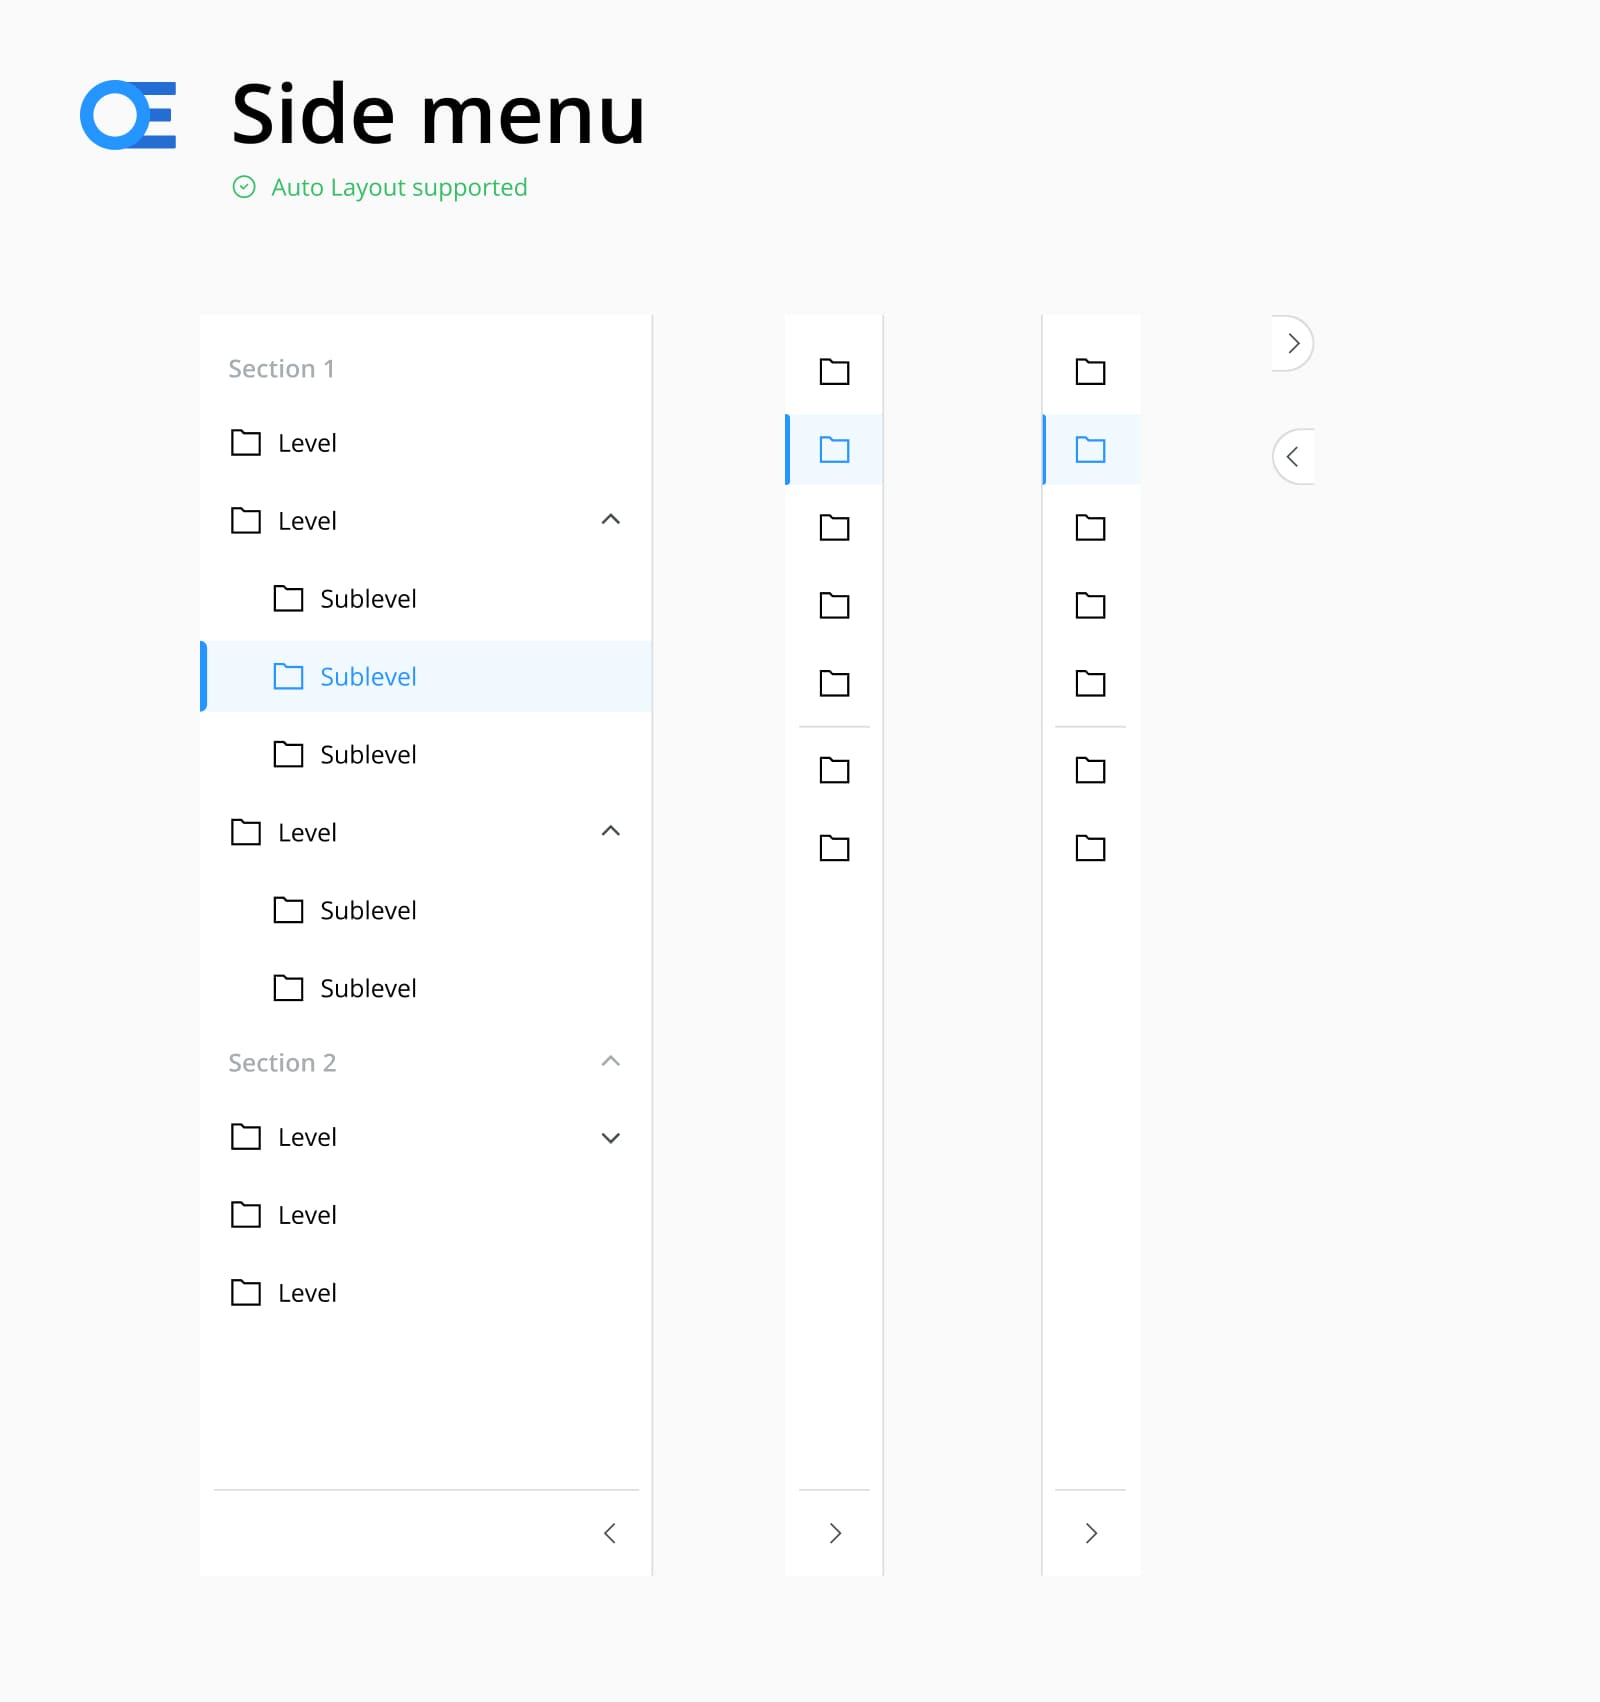This screenshot has width=1600, height=1702.
Task: Select the blue highlighted folder icon in first collapsed menu
Action: [834, 450]
